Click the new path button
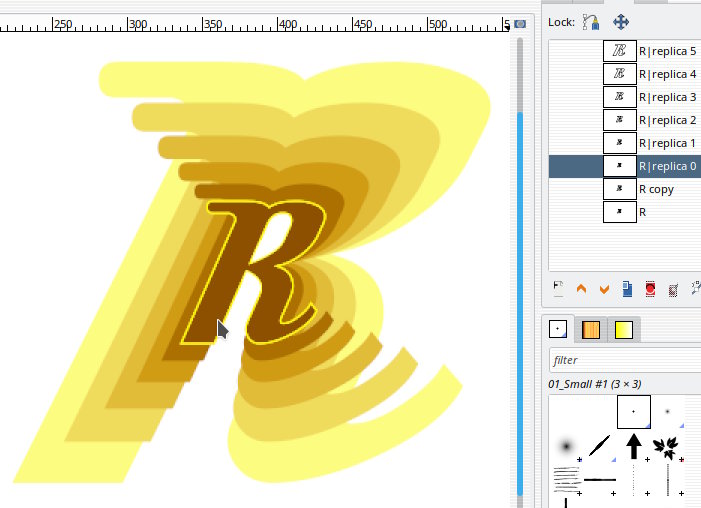The image size is (701, 508). pos(559,289)
